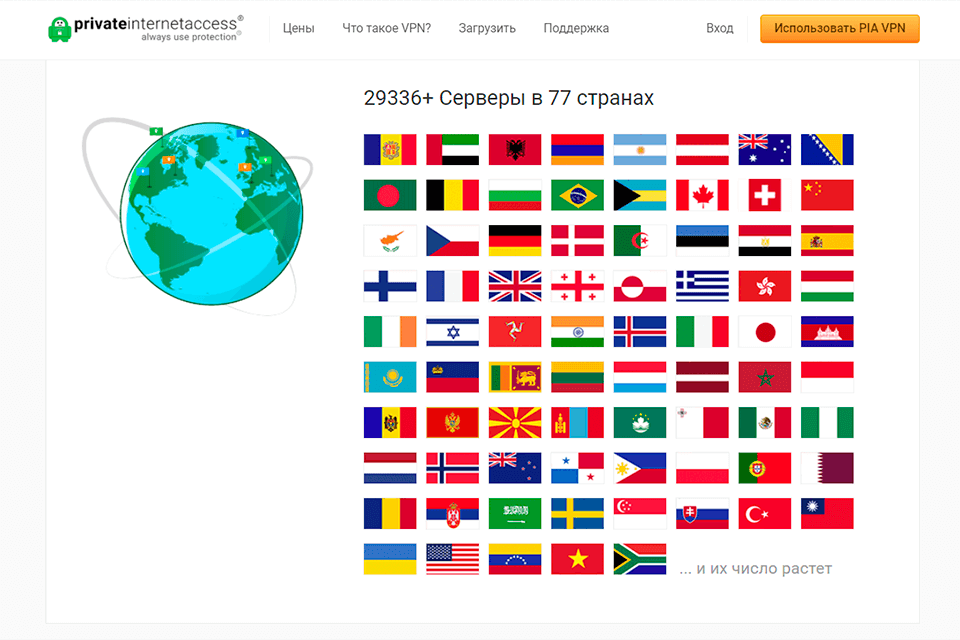Select the Hungary flag

[x=827, y=286]
